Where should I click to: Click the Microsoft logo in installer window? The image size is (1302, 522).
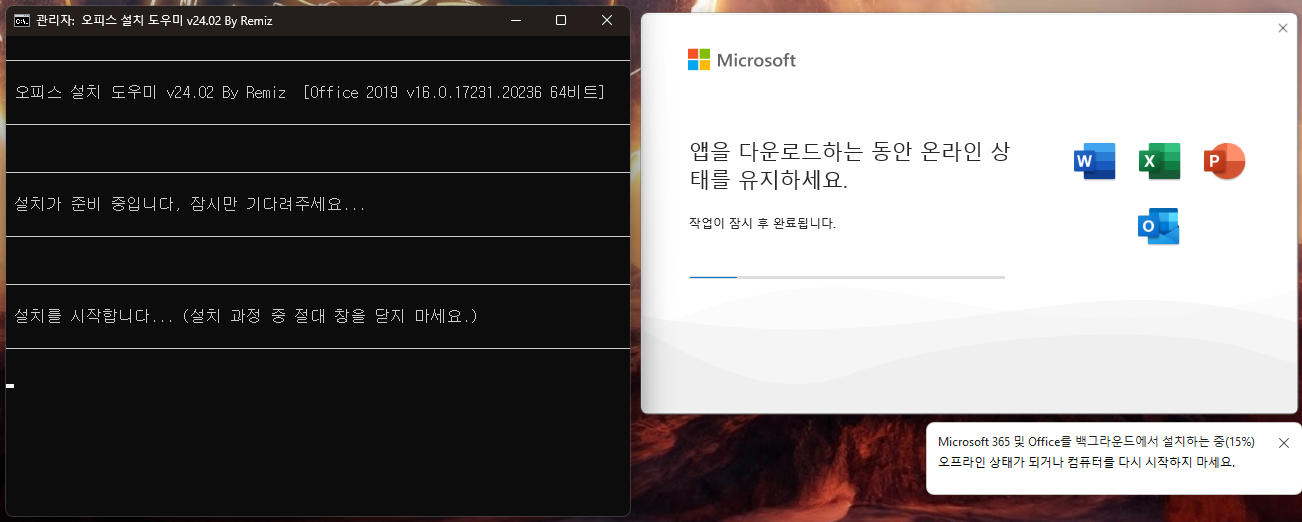point(742,60)
